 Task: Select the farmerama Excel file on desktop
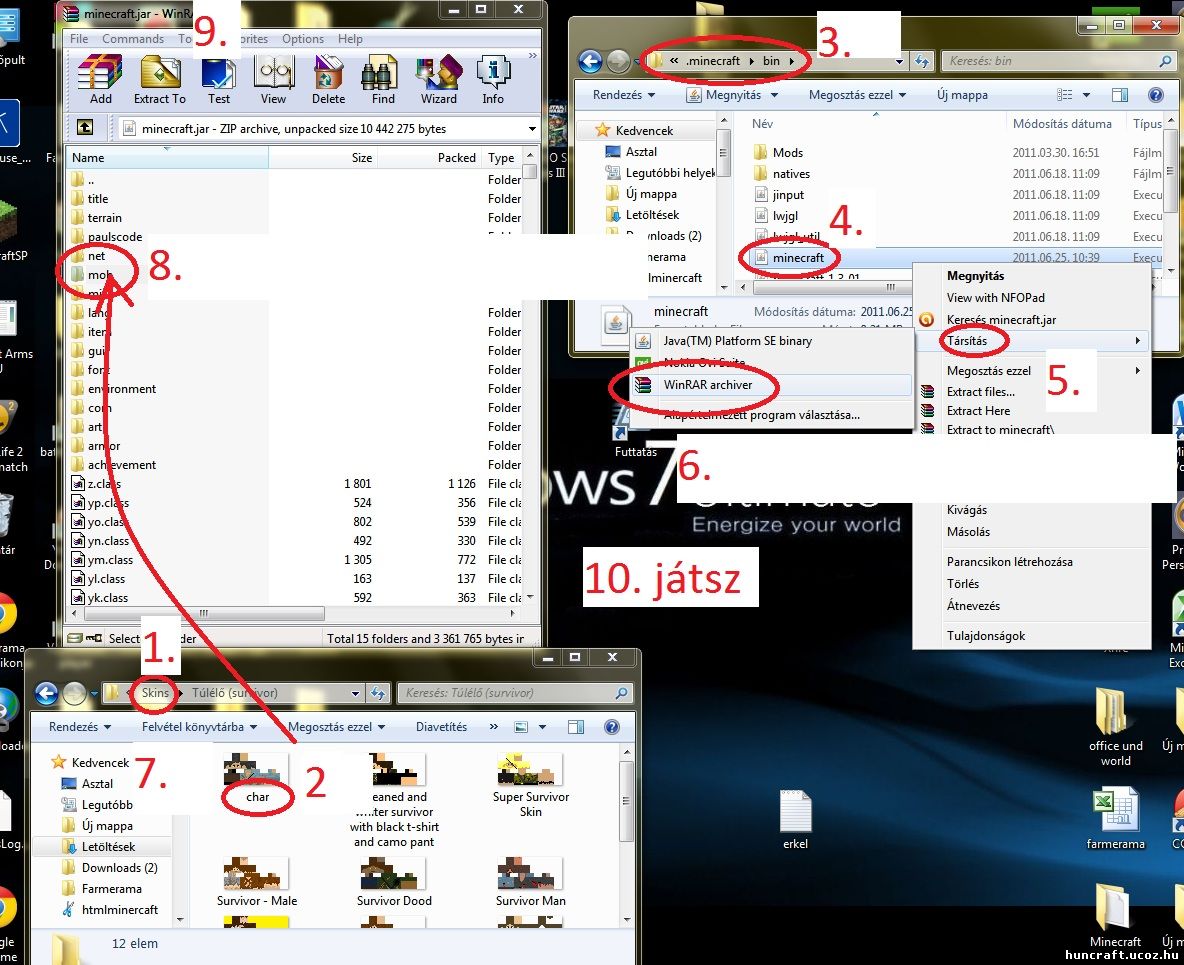tap(1115, 819)
